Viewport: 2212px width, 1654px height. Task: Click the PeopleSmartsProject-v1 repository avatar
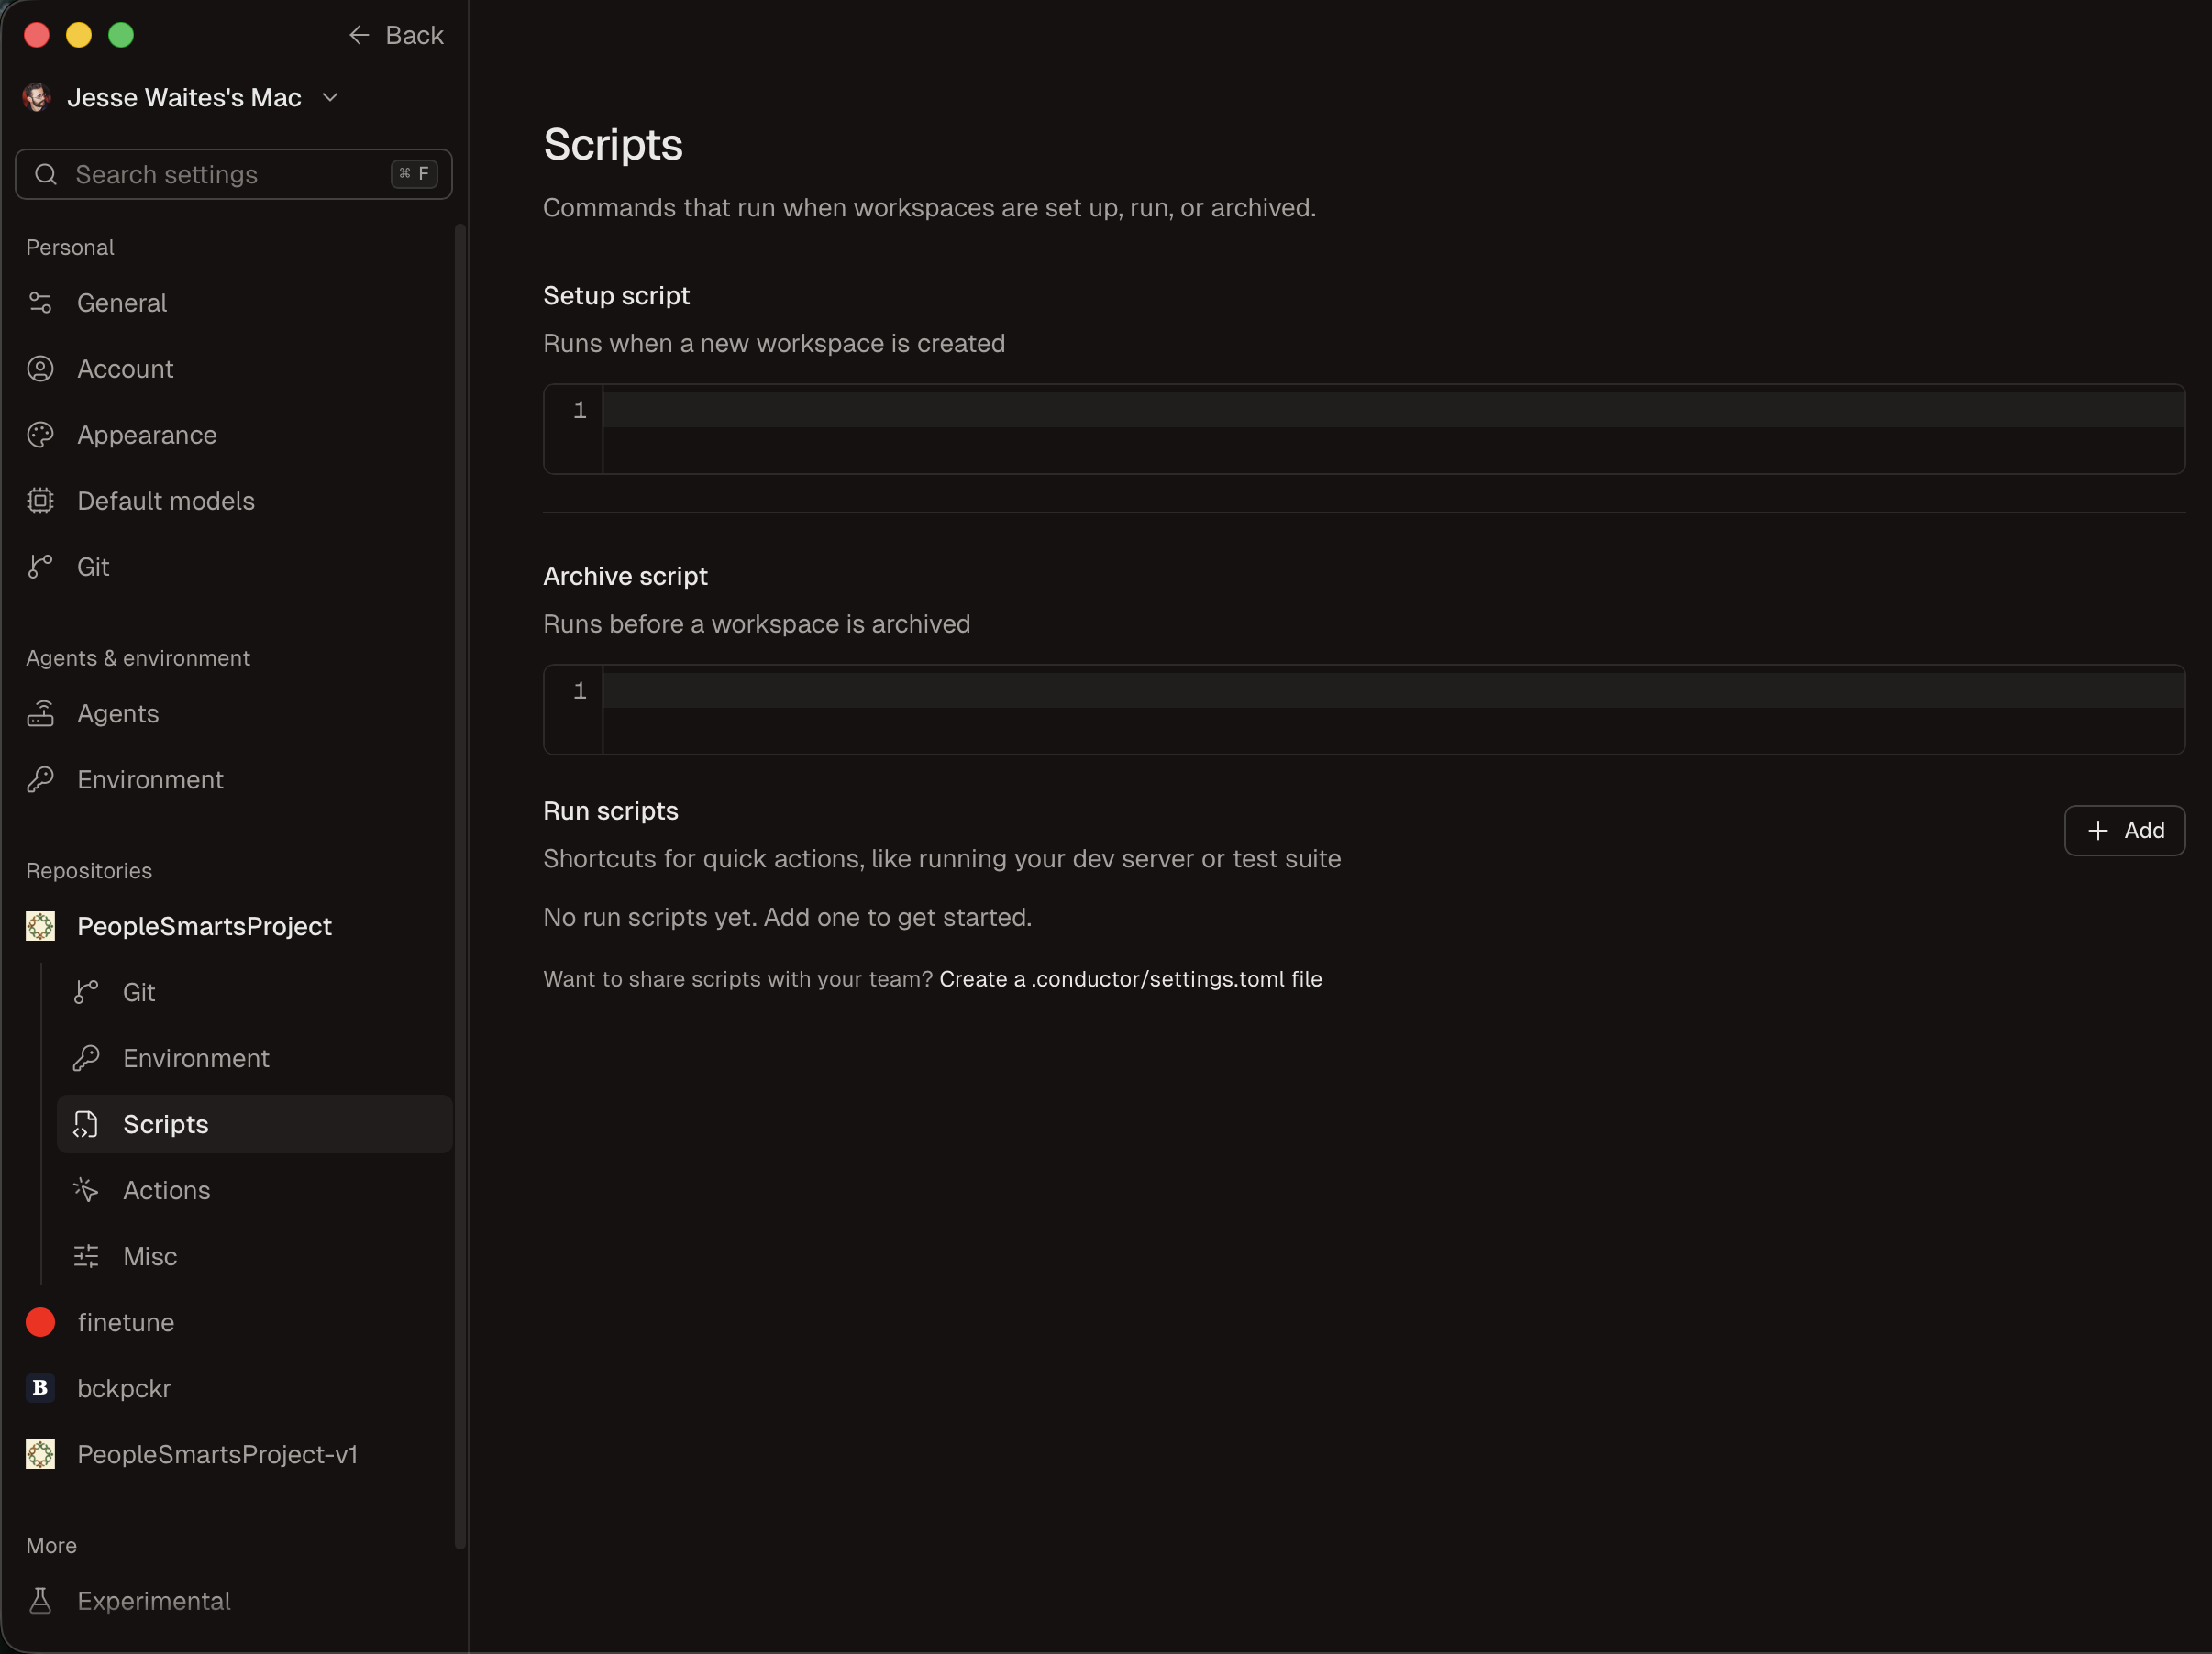tap(40, 1455)
